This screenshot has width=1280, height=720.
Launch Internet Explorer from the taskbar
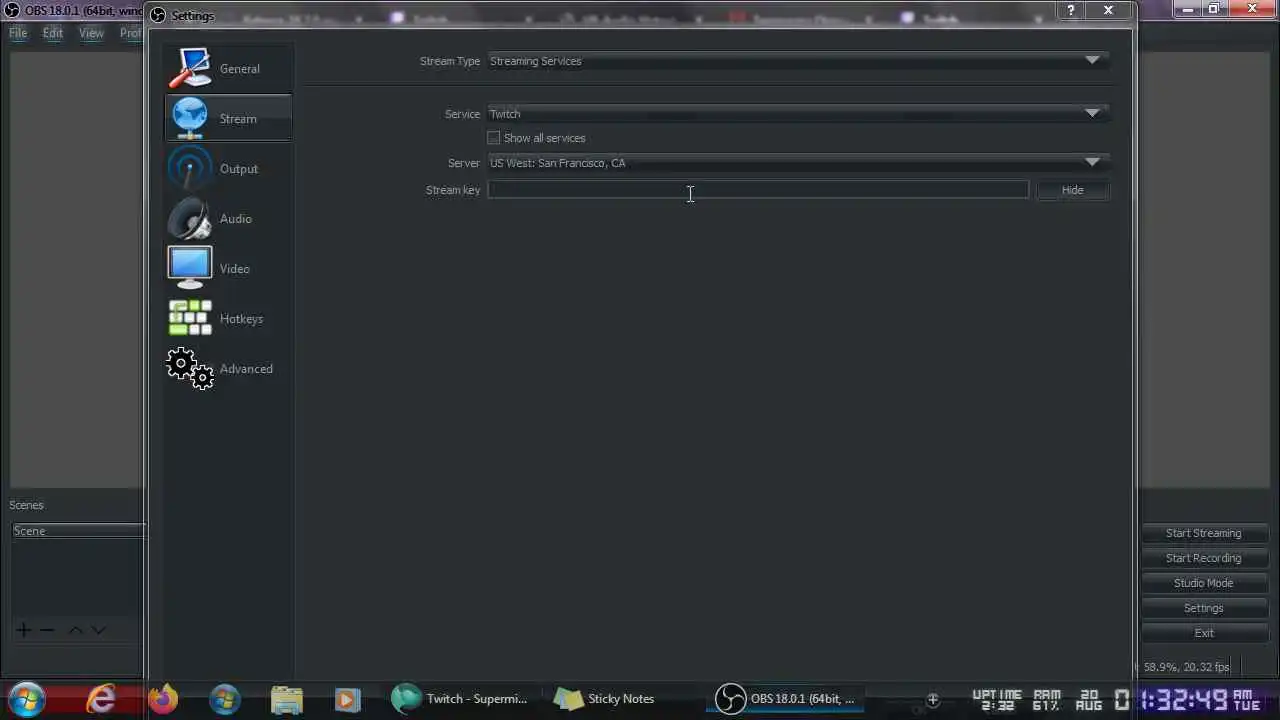coord(101,698)
